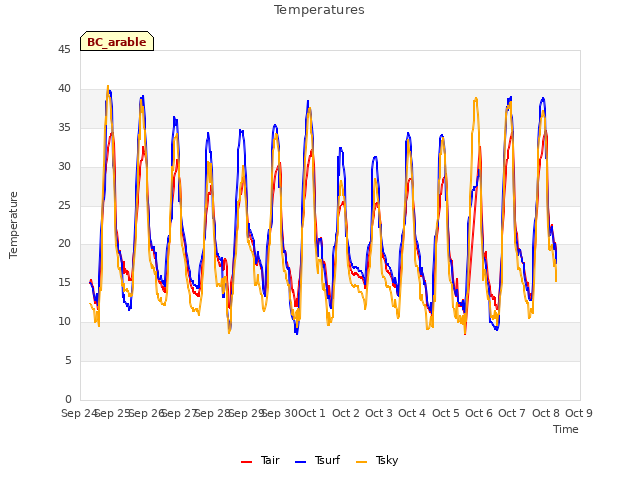Click the Oct 3 x-axis label

tap(379, 413)
